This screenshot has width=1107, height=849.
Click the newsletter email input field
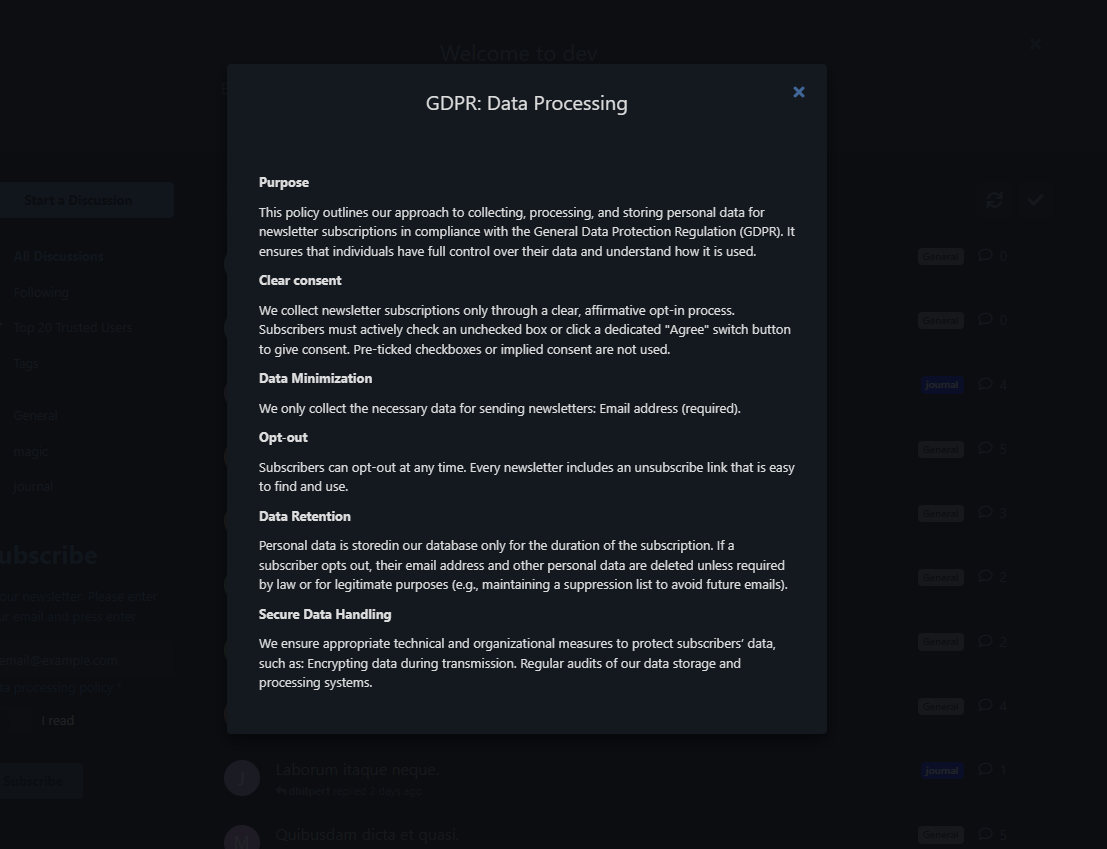pyautogui.click(x=86, y=661)
